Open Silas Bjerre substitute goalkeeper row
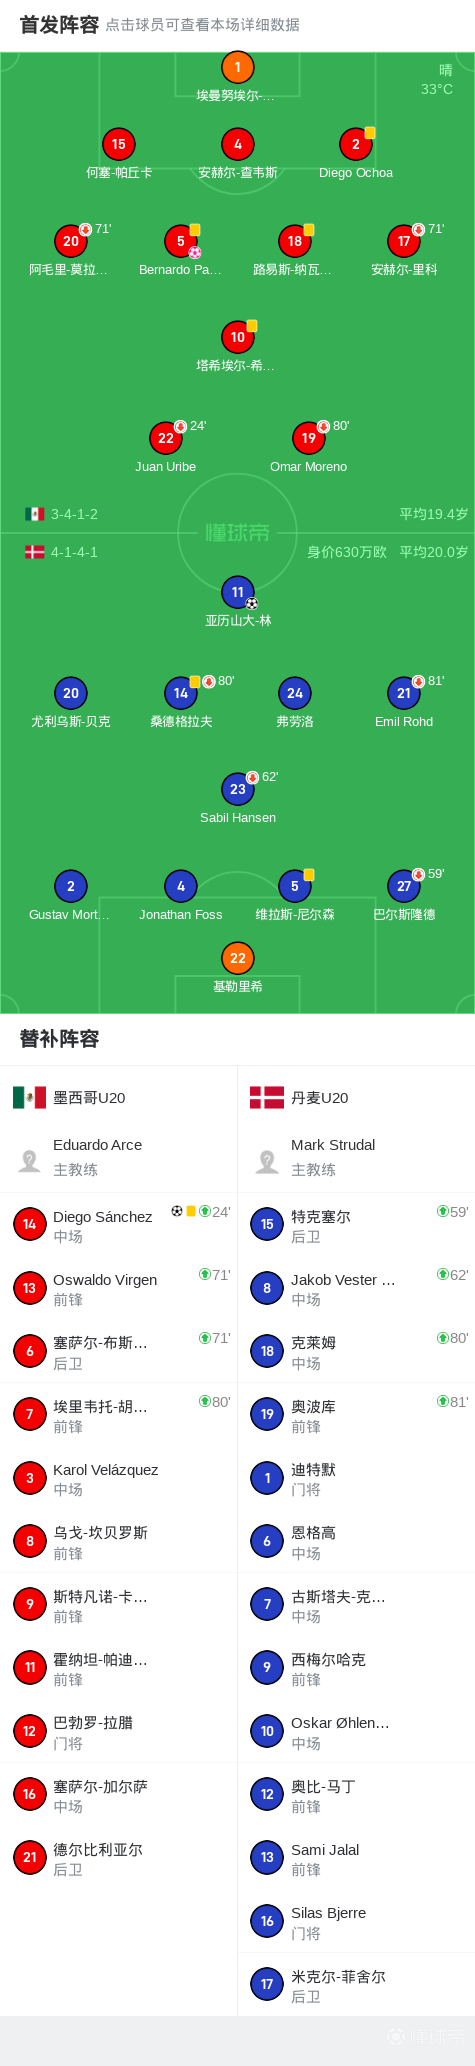 pyautogui.click(x=356, y=1921)
